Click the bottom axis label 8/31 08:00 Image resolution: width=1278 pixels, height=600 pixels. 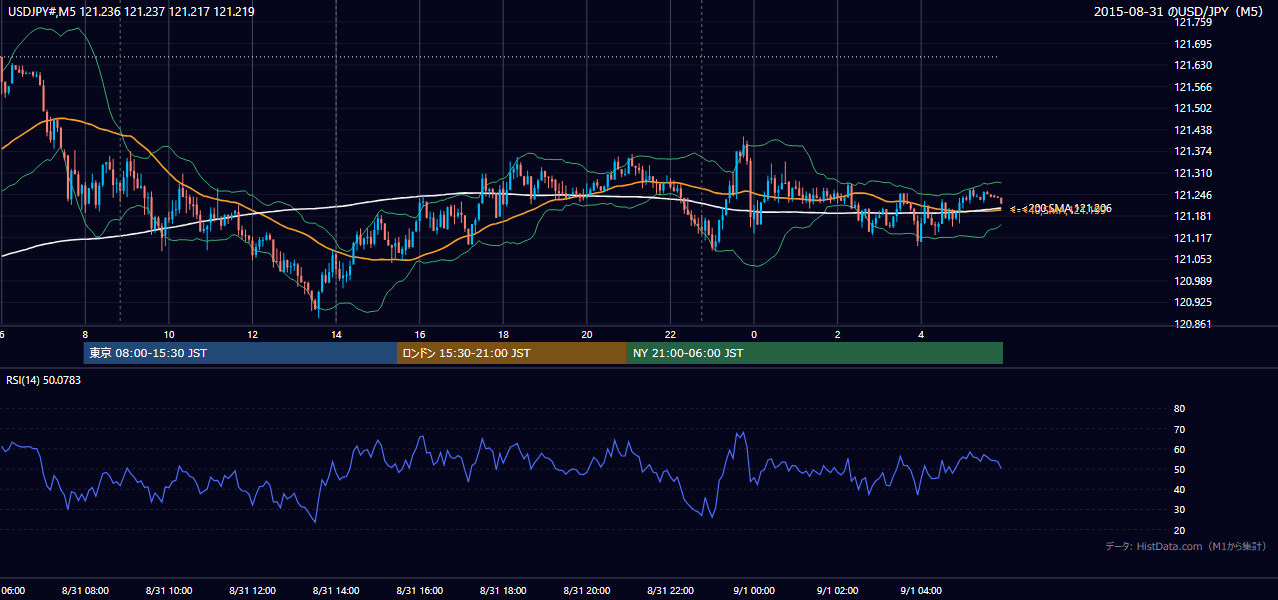(85, 591)
